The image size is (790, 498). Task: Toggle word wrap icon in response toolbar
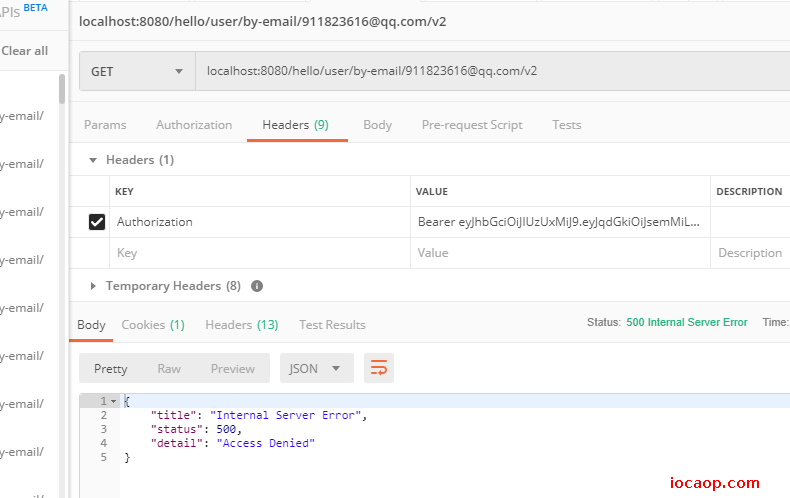(x=378, y=368)
